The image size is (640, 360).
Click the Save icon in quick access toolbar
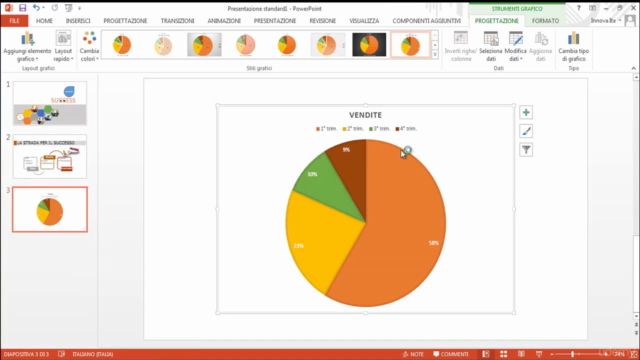point(22,8)
